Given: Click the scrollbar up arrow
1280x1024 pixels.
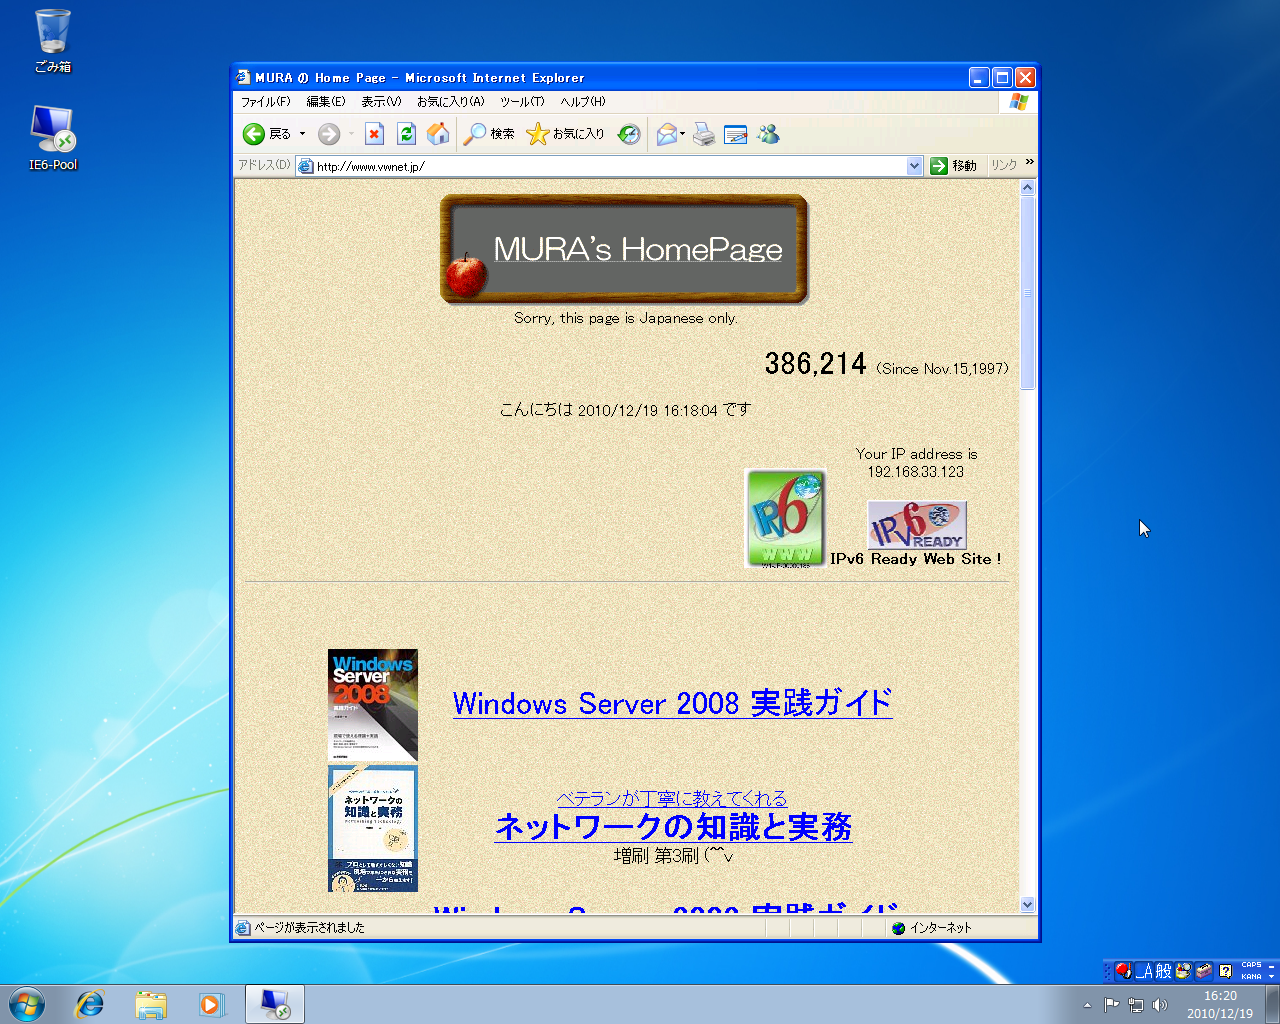Looking at the screenshot, I should [1027, 188].
